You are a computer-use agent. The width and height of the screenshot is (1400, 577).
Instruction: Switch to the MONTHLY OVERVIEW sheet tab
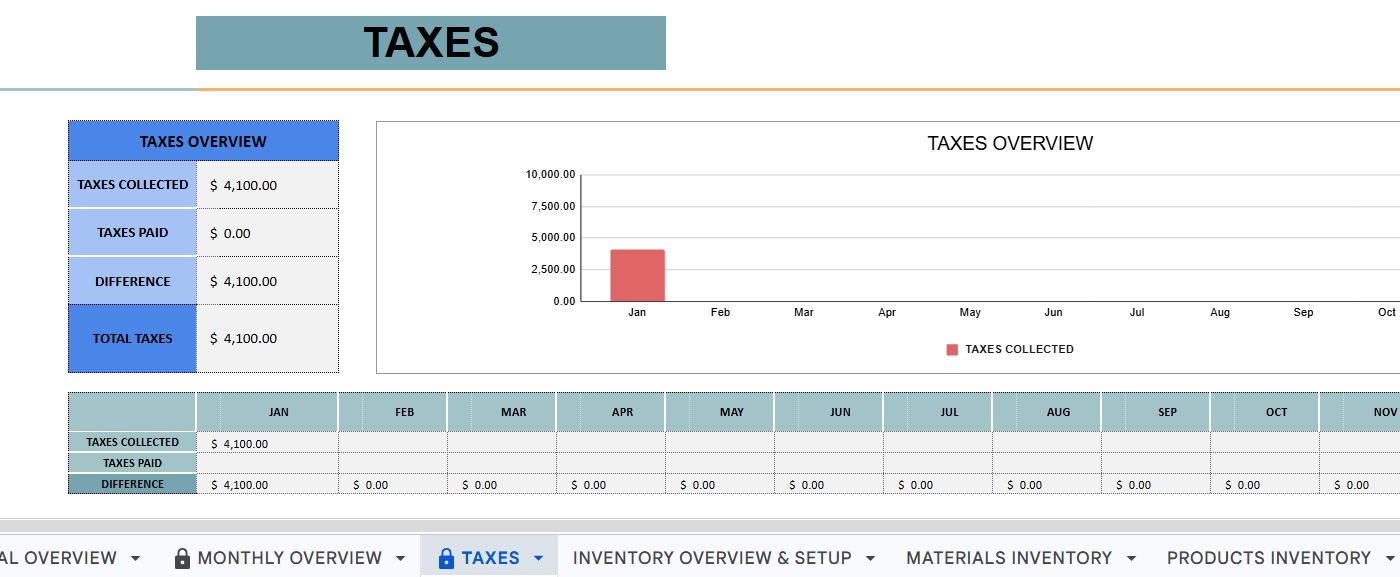pyautogui.click(x=289, y=558)
